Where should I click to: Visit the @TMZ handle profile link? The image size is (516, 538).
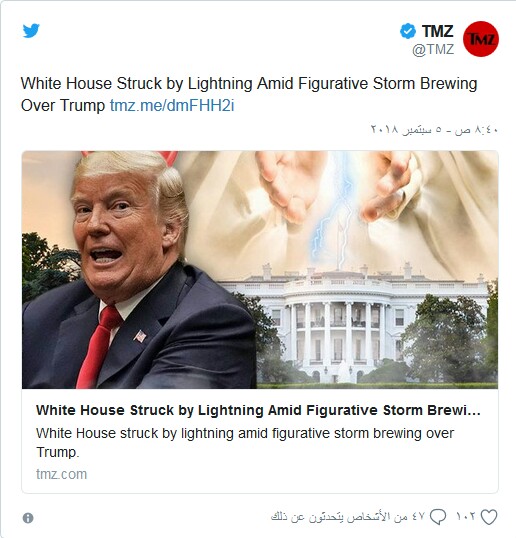433,50
